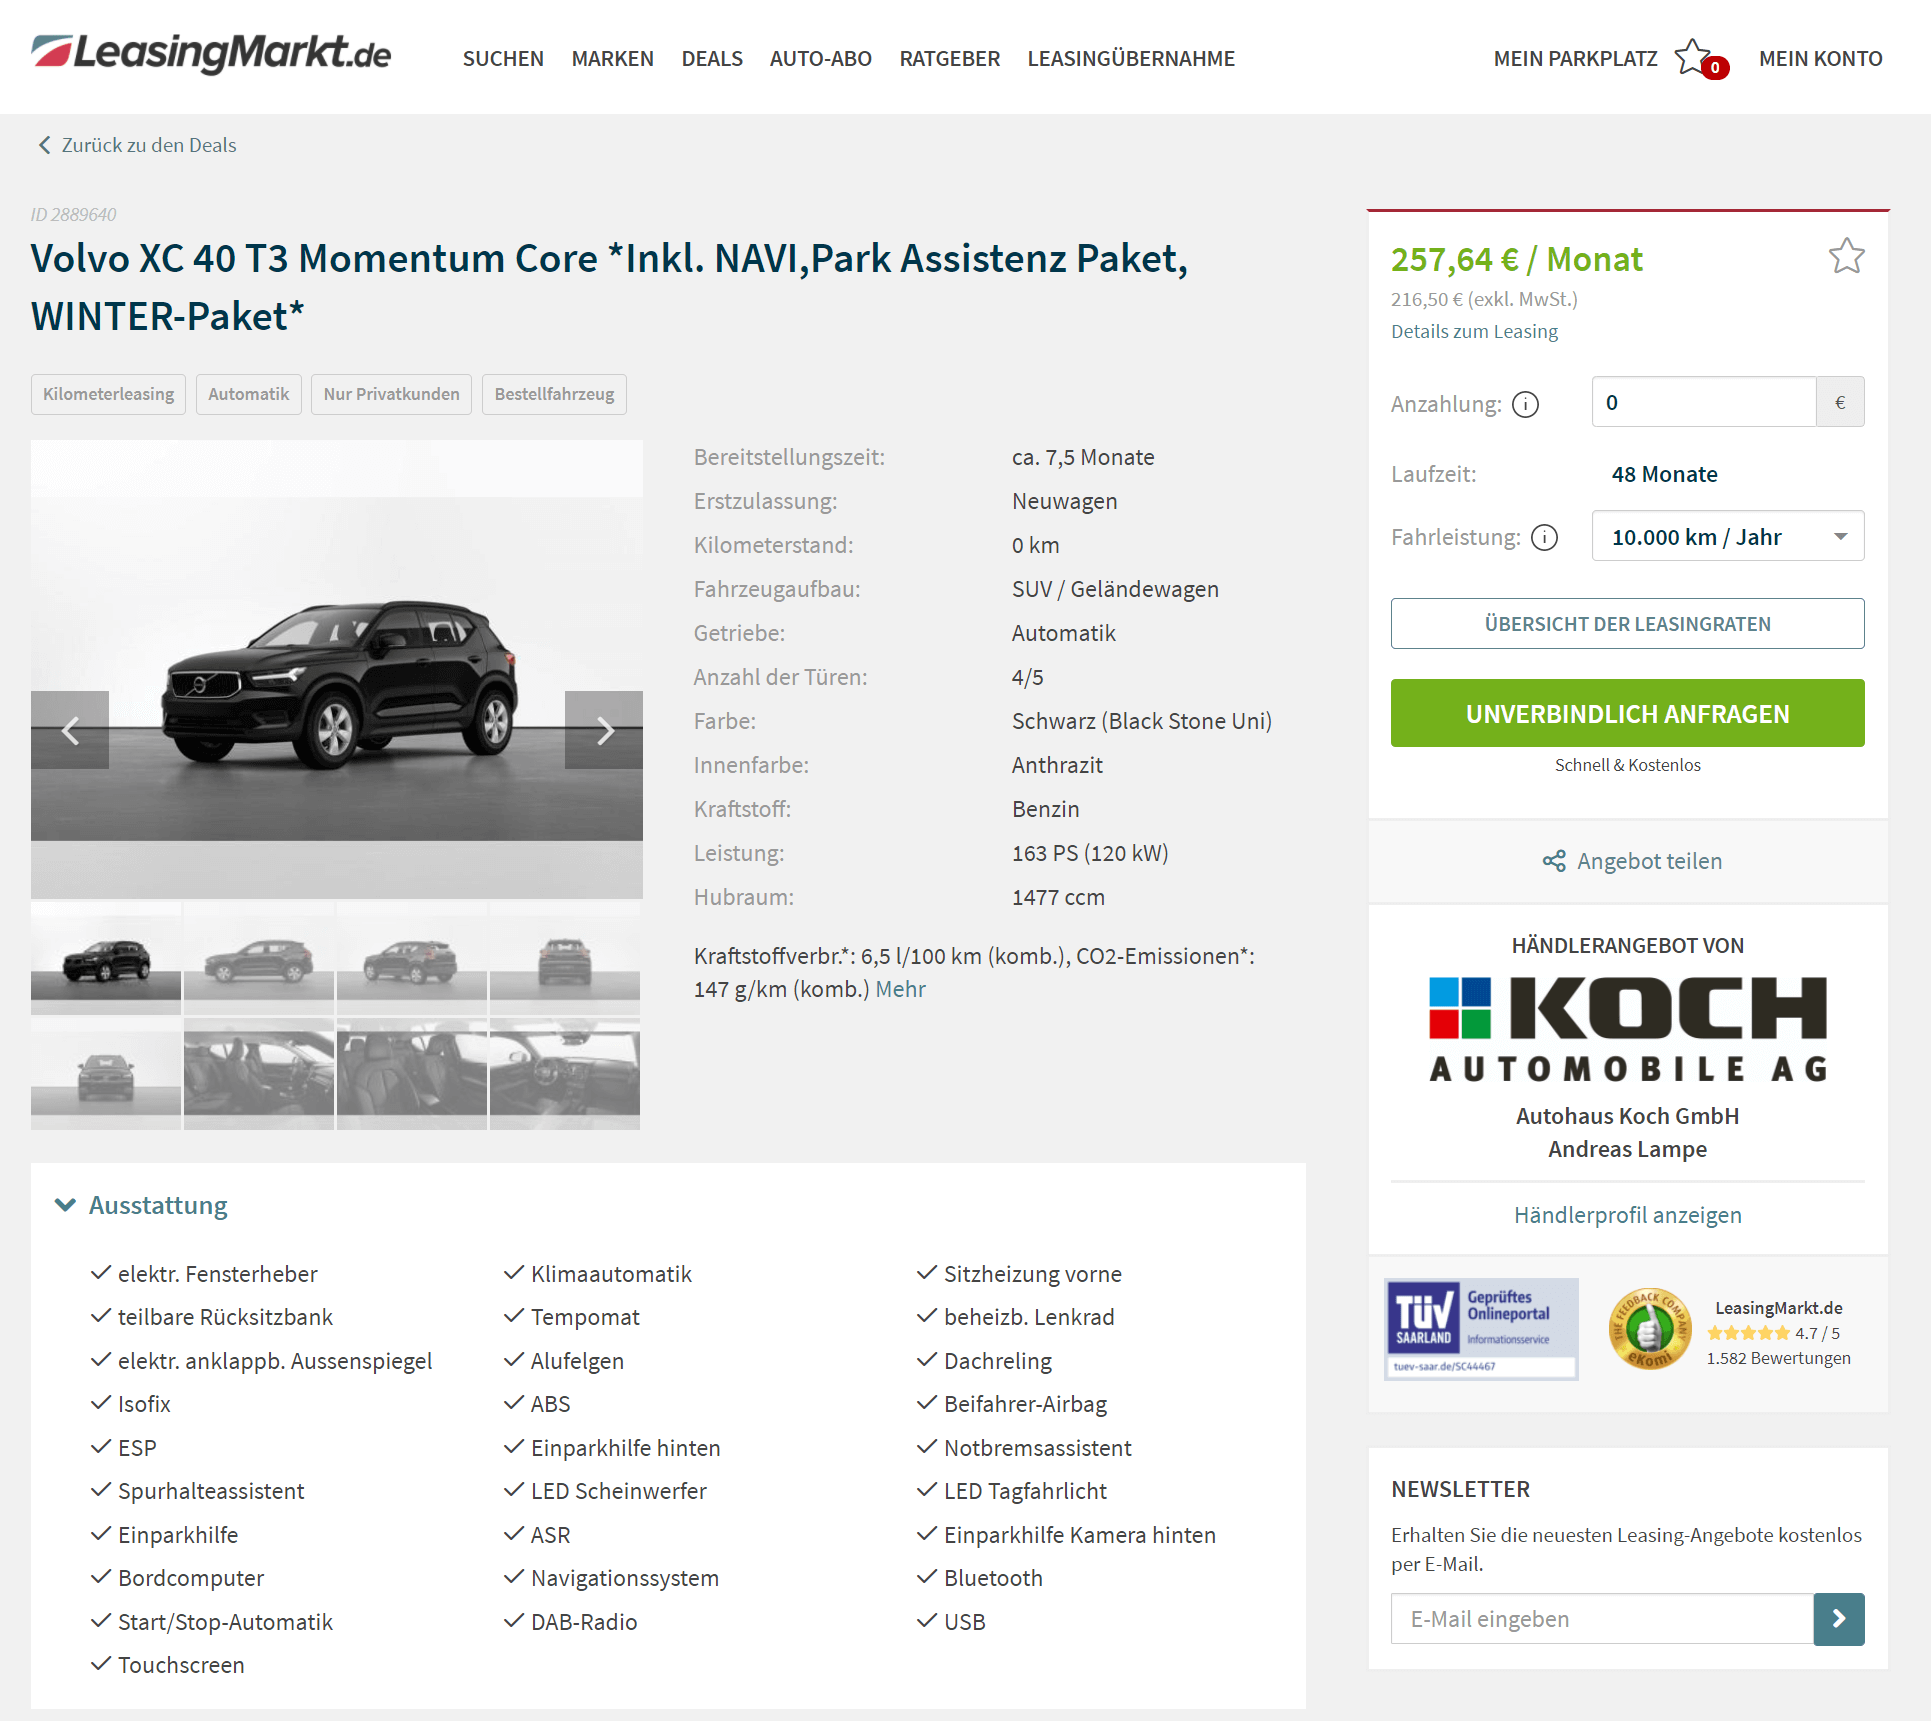Open MEIN PARKPLATZ
Viewport: 1931px width, 1721px height.
(1576, 58)
